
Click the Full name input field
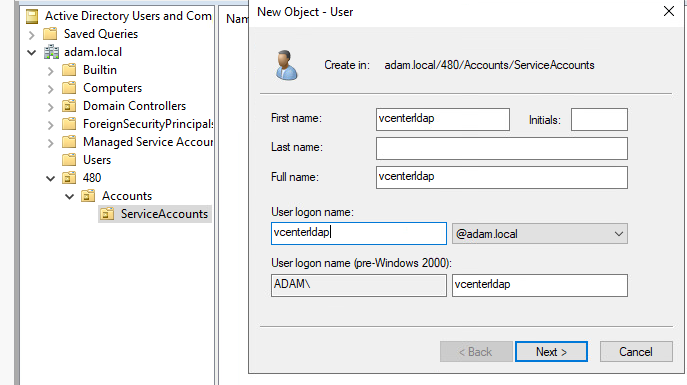pyautogui.click(x=502, y=177)
